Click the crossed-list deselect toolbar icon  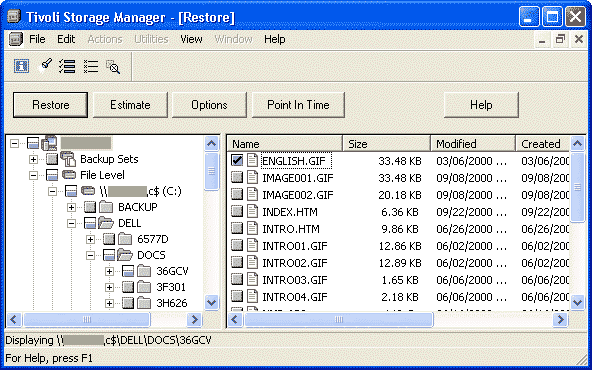coord(91,66)
